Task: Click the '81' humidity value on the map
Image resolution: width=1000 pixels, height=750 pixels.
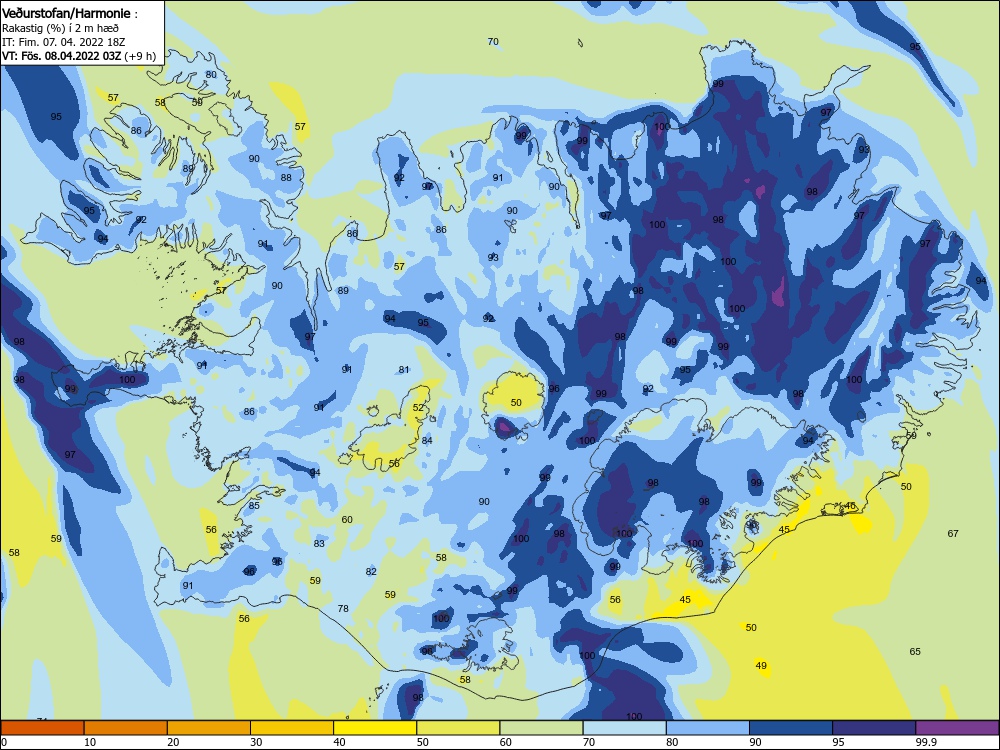Action: click(x=404, y=370)
